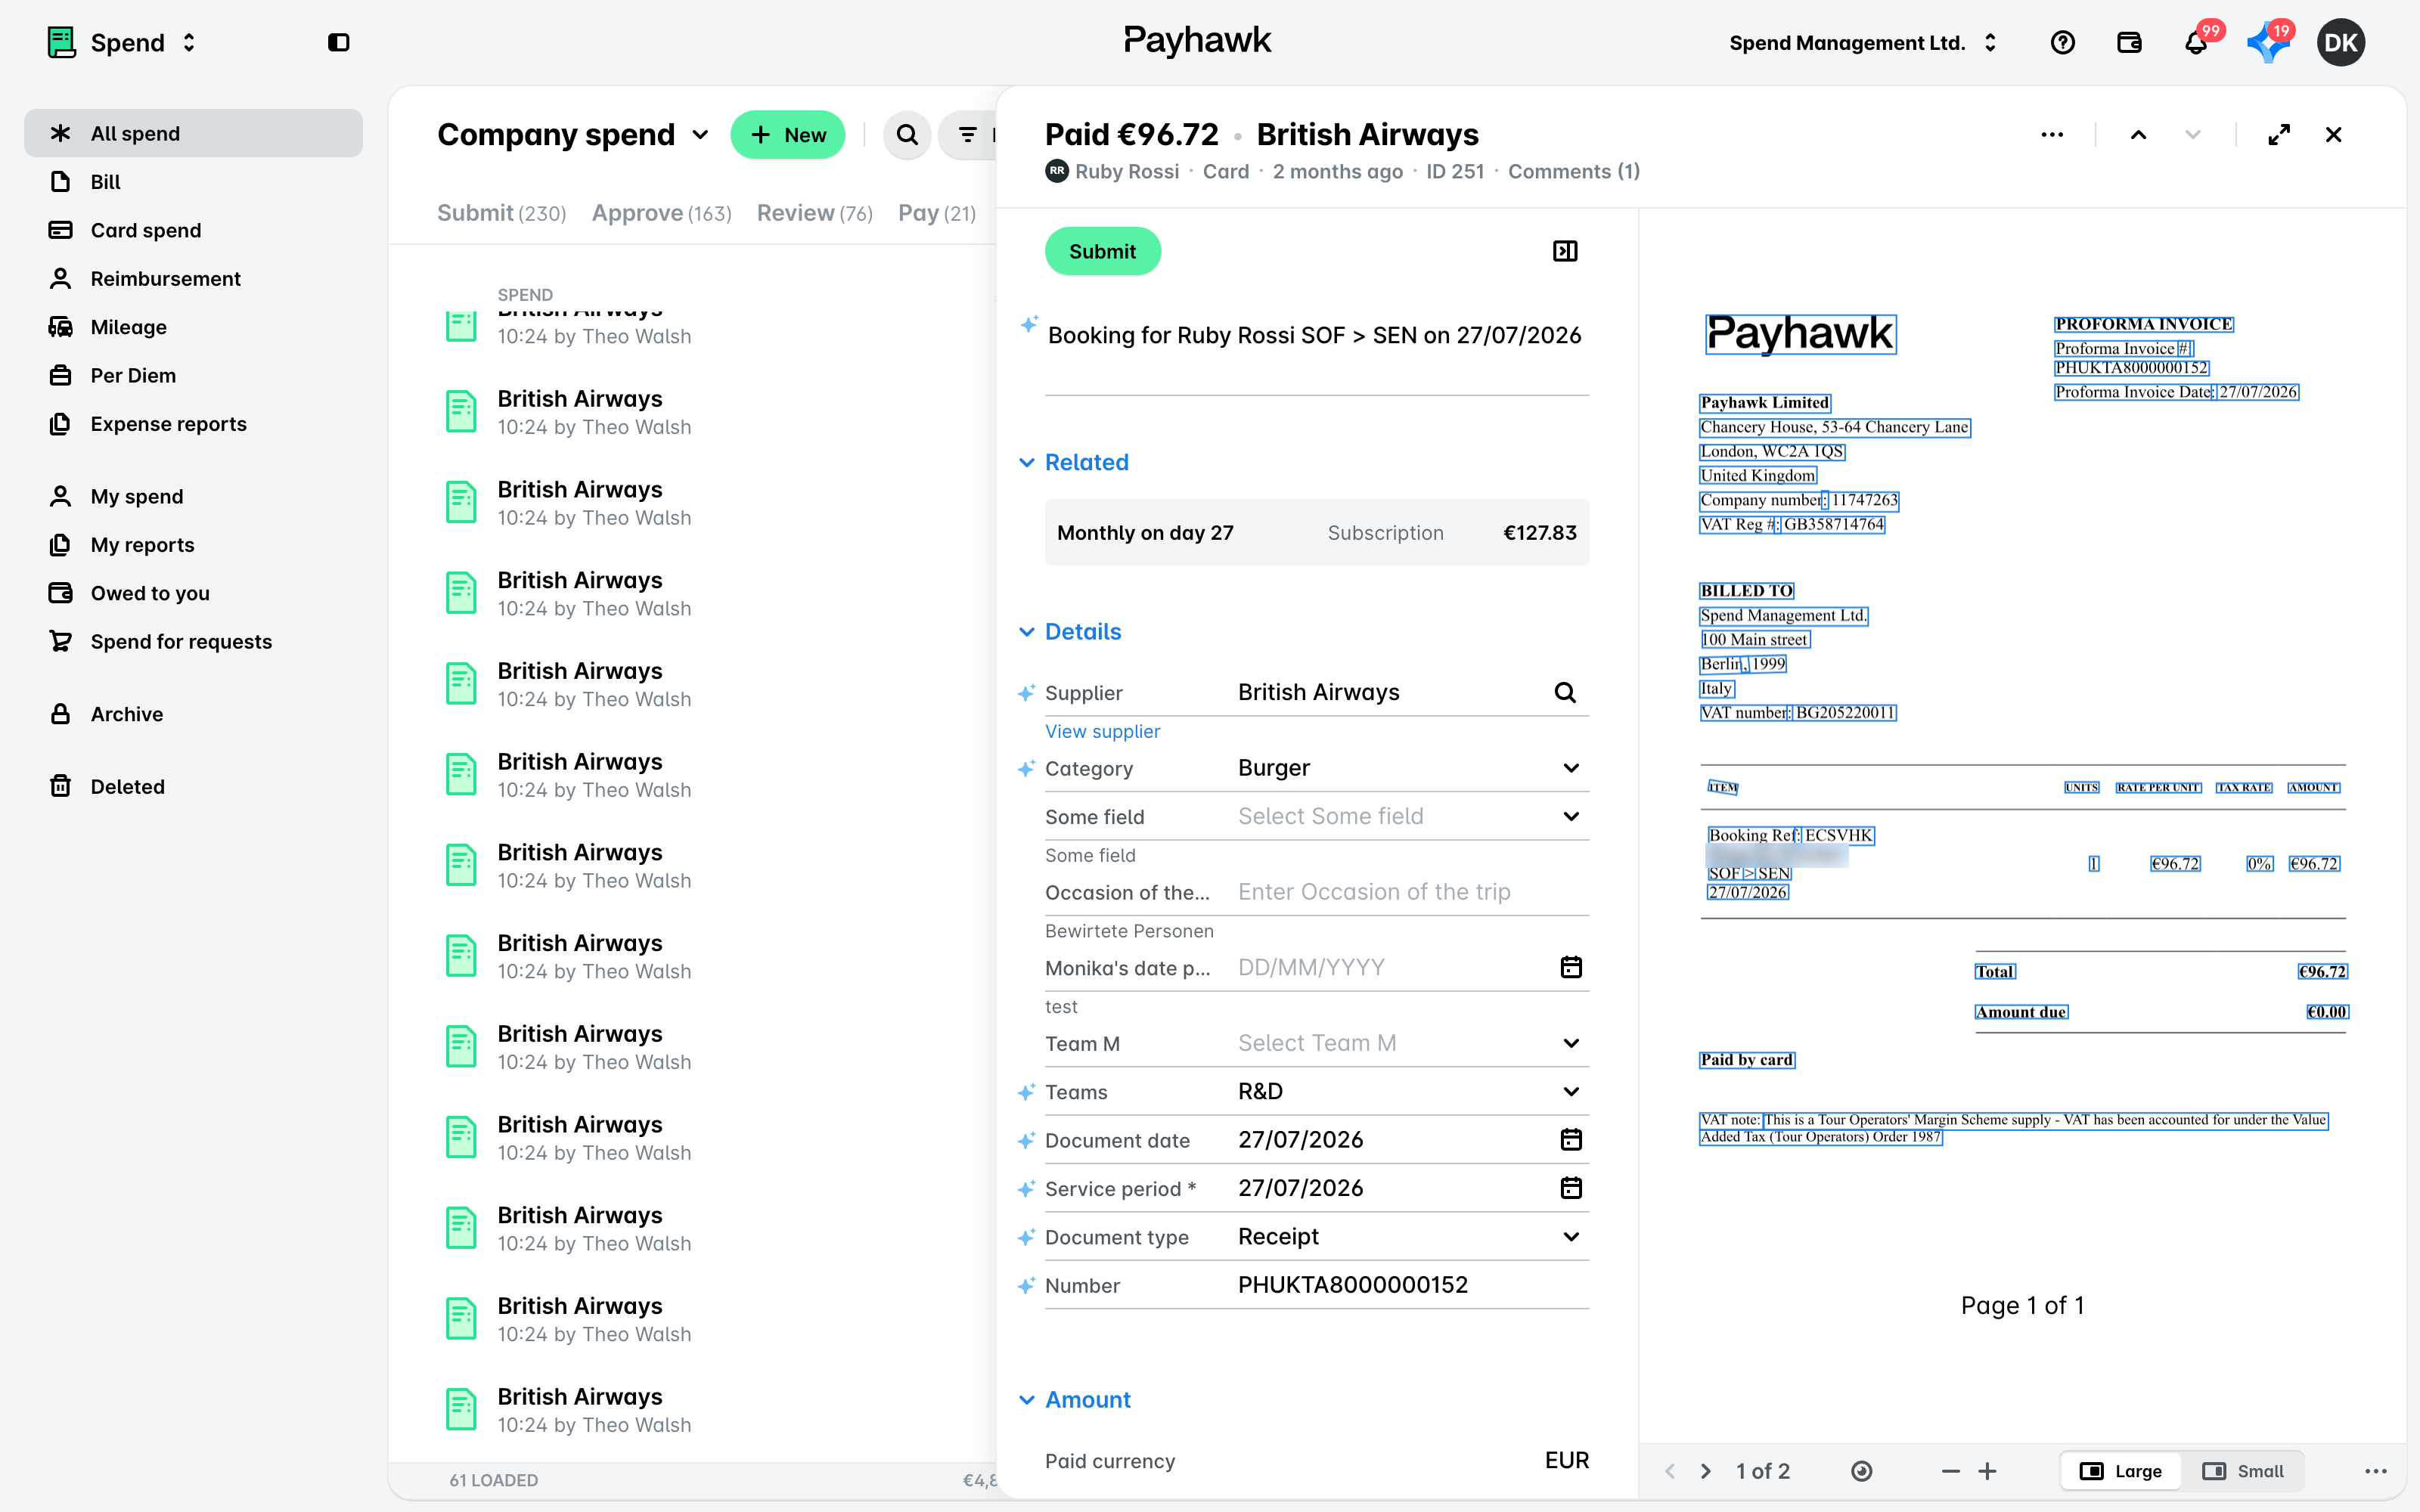The height and width of the screenshot is (1512, 2420).
Task: Open the AI assistant sparkle icon
Action: (2267, 43)
